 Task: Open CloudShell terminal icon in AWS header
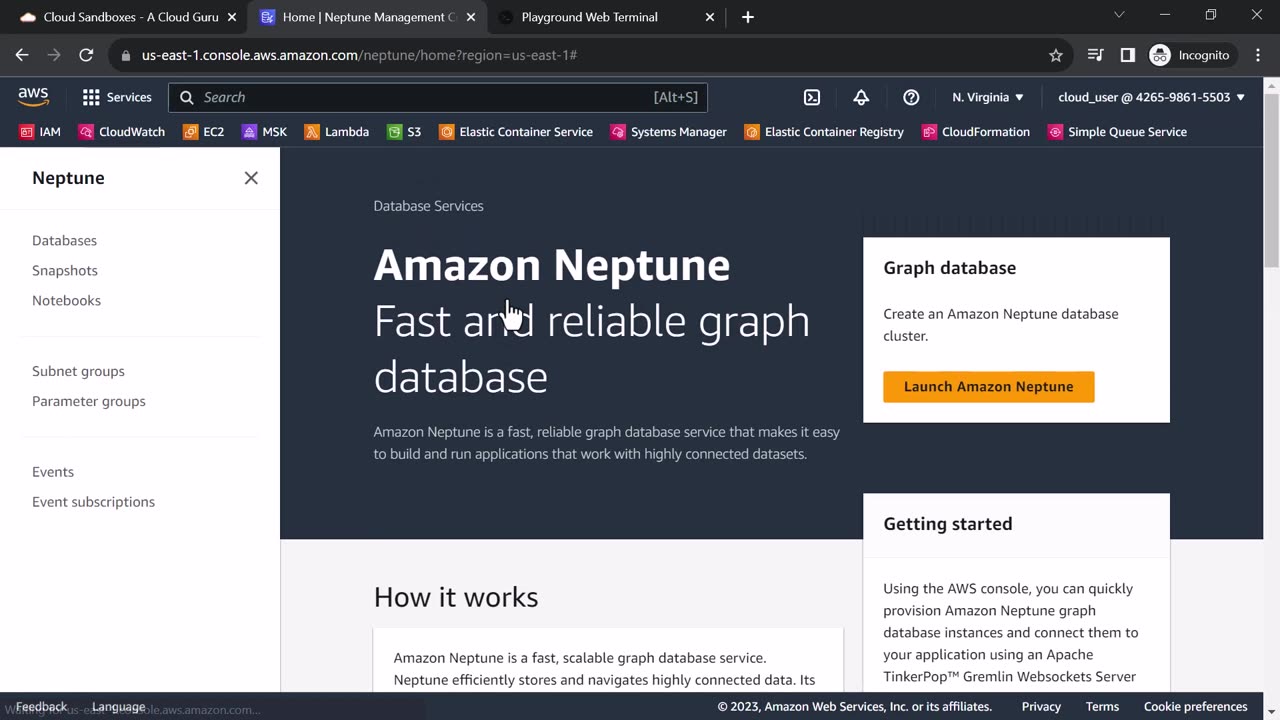(x=812, y=97)
